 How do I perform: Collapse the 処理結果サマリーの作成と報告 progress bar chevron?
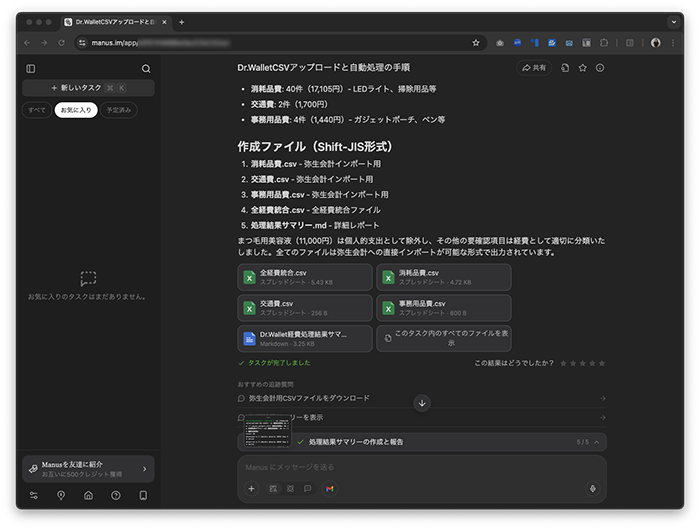(597, 442)
